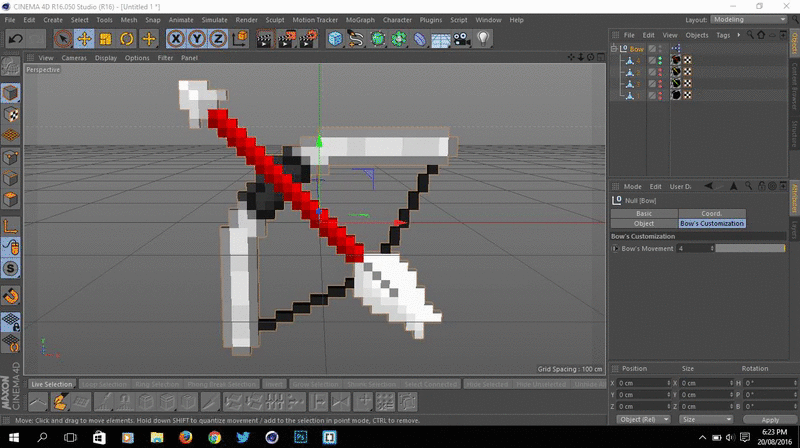Click the Locked Workplane icon
The height and width of the screenshot is (448, 800).
pos(11,321)
